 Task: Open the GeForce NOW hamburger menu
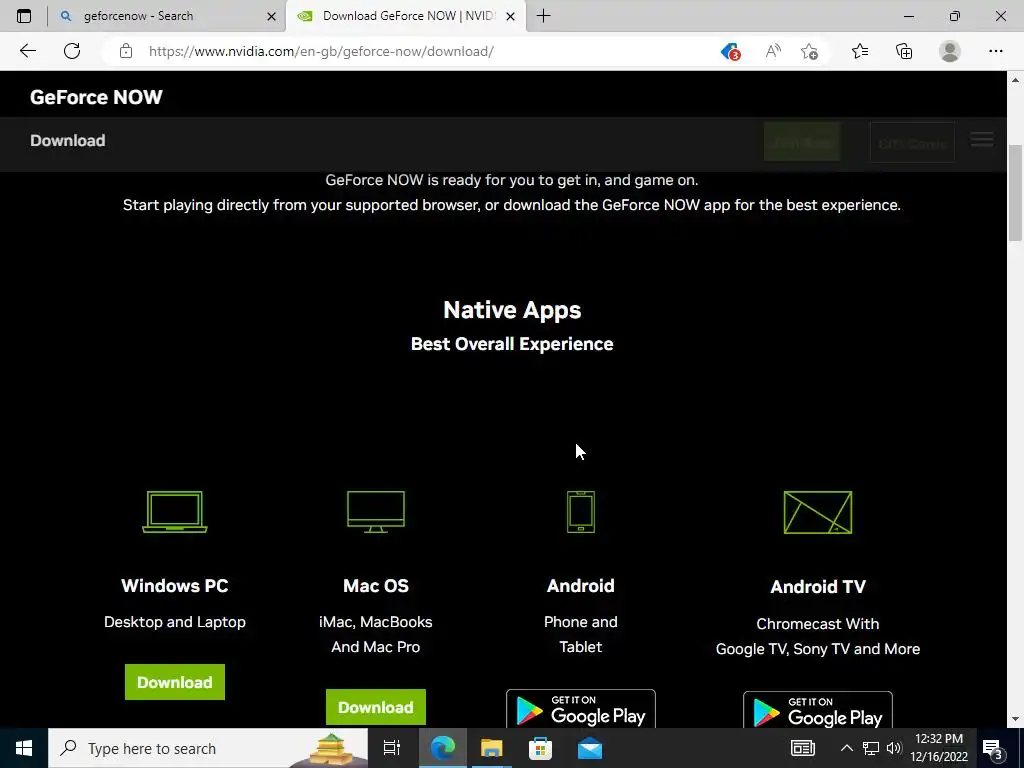pyautogui.click(x=982, y=140)
